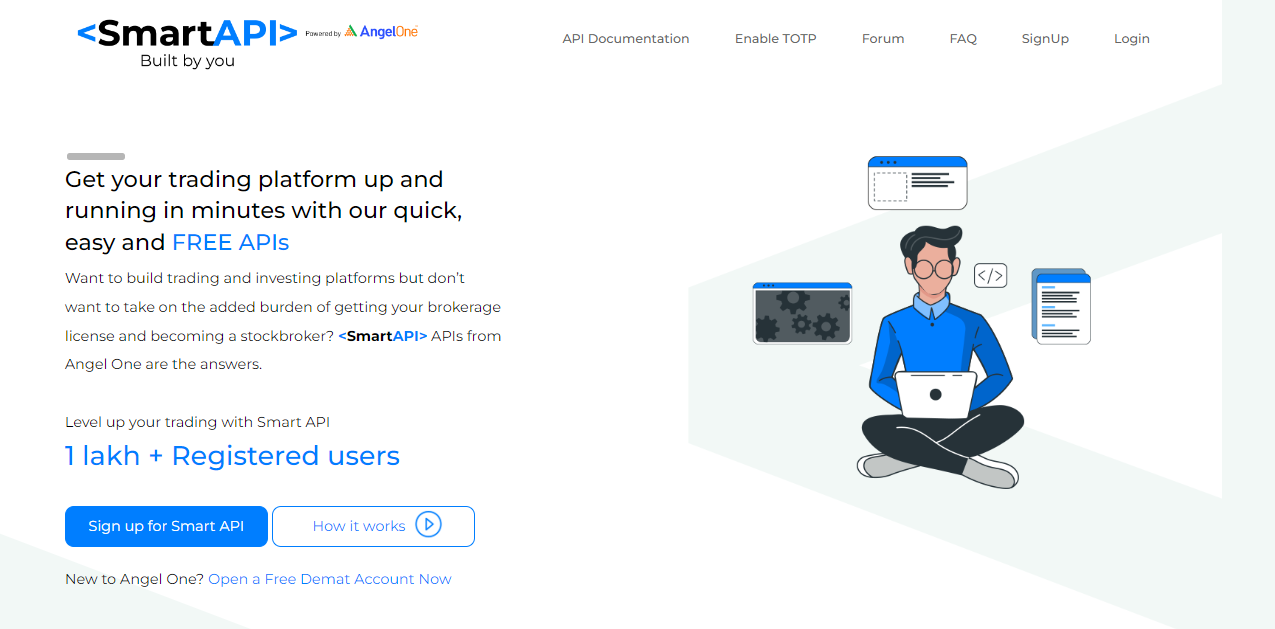1275x629 pixels.
Task: Click the FREE APIs highlighted heading text
Action: click(x=230, y=242)
